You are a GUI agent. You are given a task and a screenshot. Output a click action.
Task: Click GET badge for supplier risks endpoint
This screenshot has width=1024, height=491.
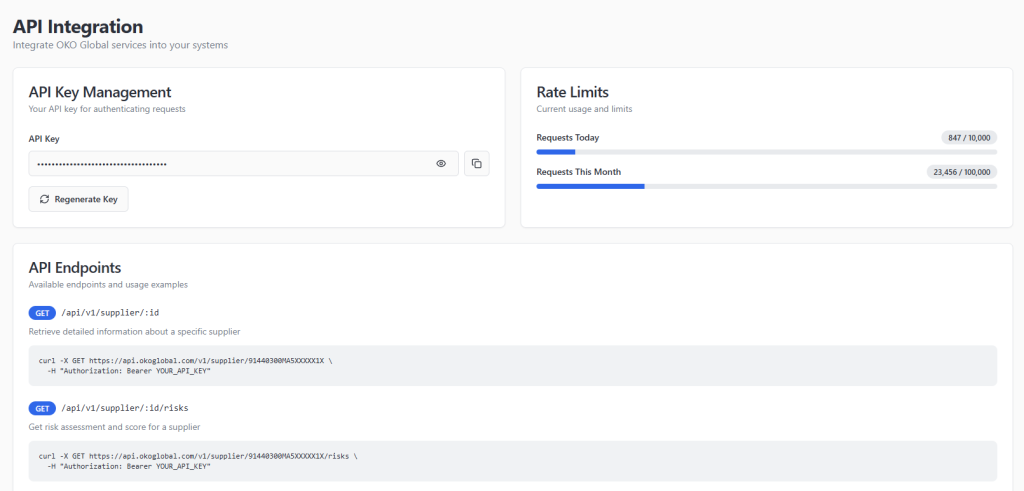click(42, 409)
